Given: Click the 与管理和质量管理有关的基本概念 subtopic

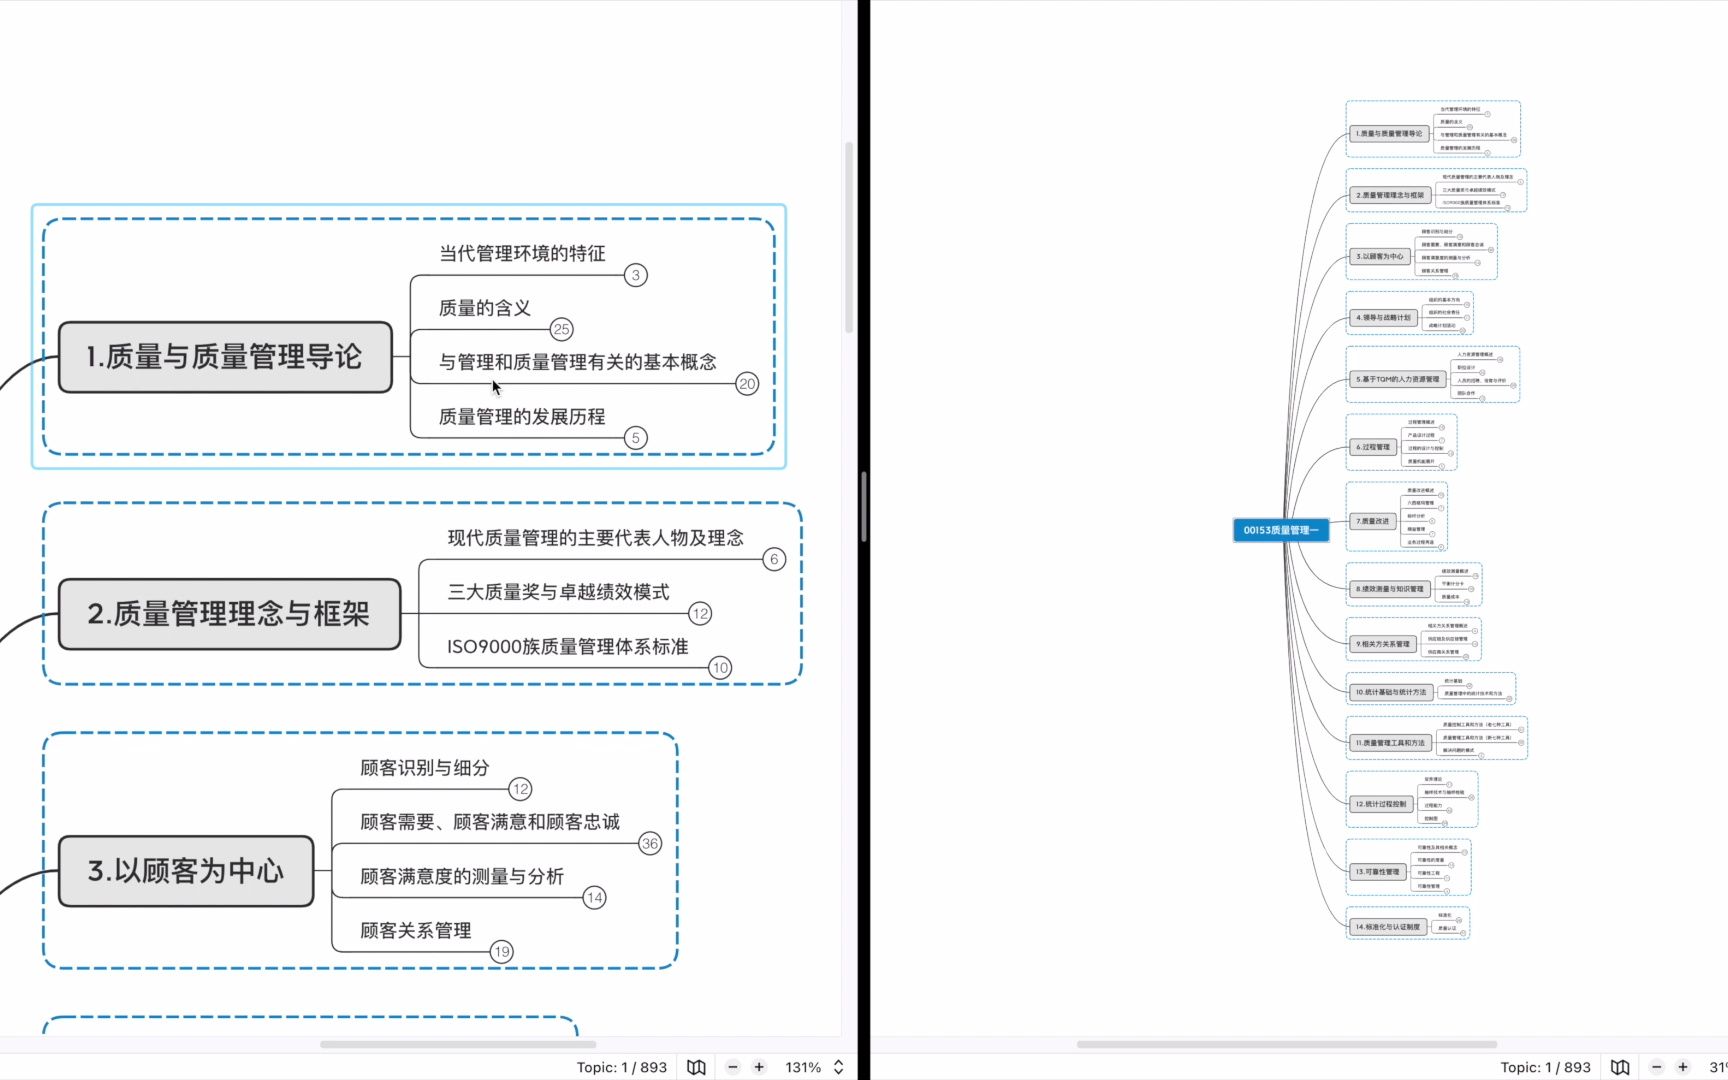Looking at the screenshot, I should pyautogui.click(x=578, y=362).
